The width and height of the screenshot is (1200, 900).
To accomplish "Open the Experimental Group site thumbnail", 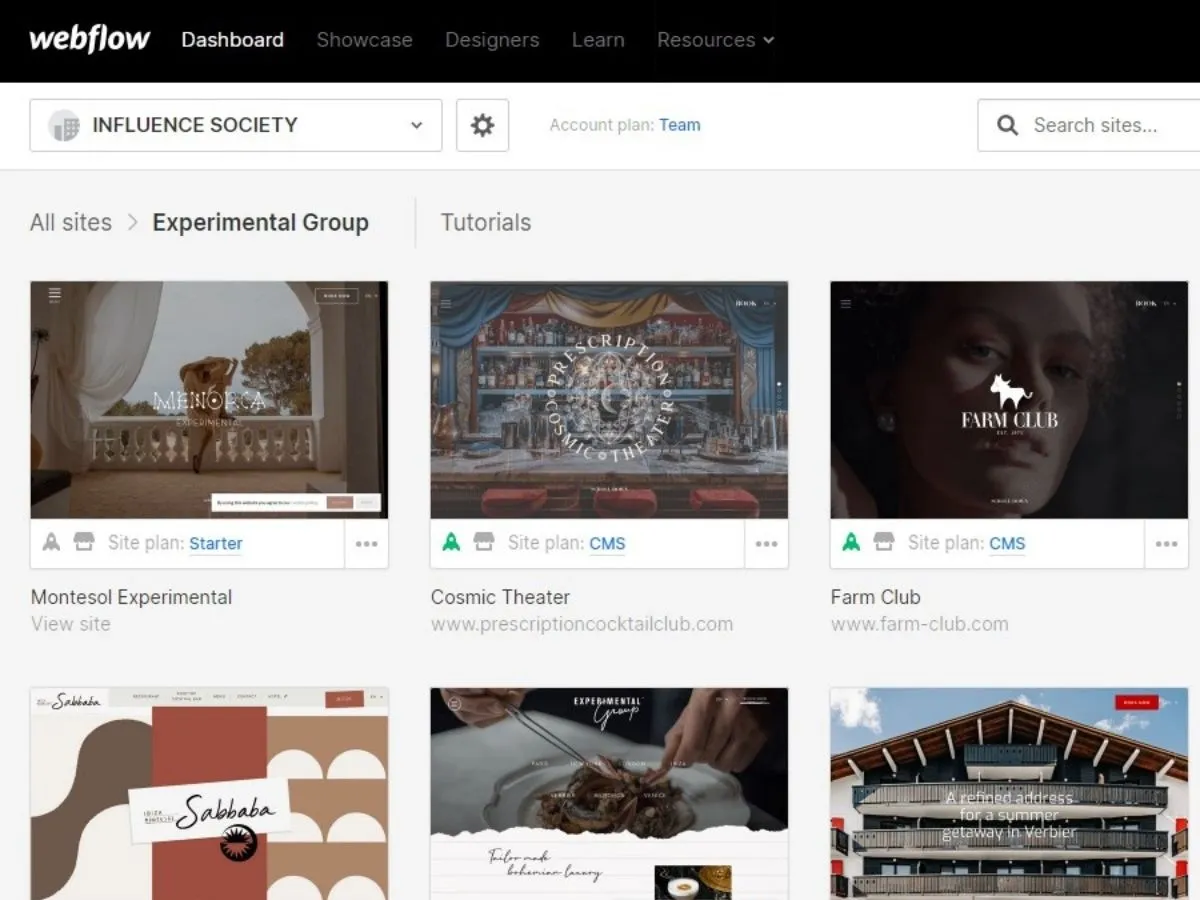I will [609, 794].
